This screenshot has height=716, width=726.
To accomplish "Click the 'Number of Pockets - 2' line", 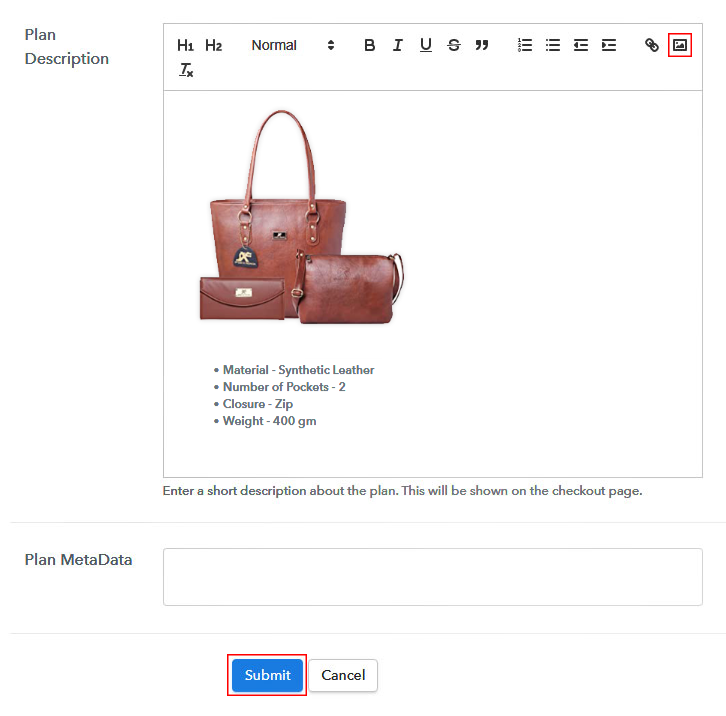I will pos(284,387).
